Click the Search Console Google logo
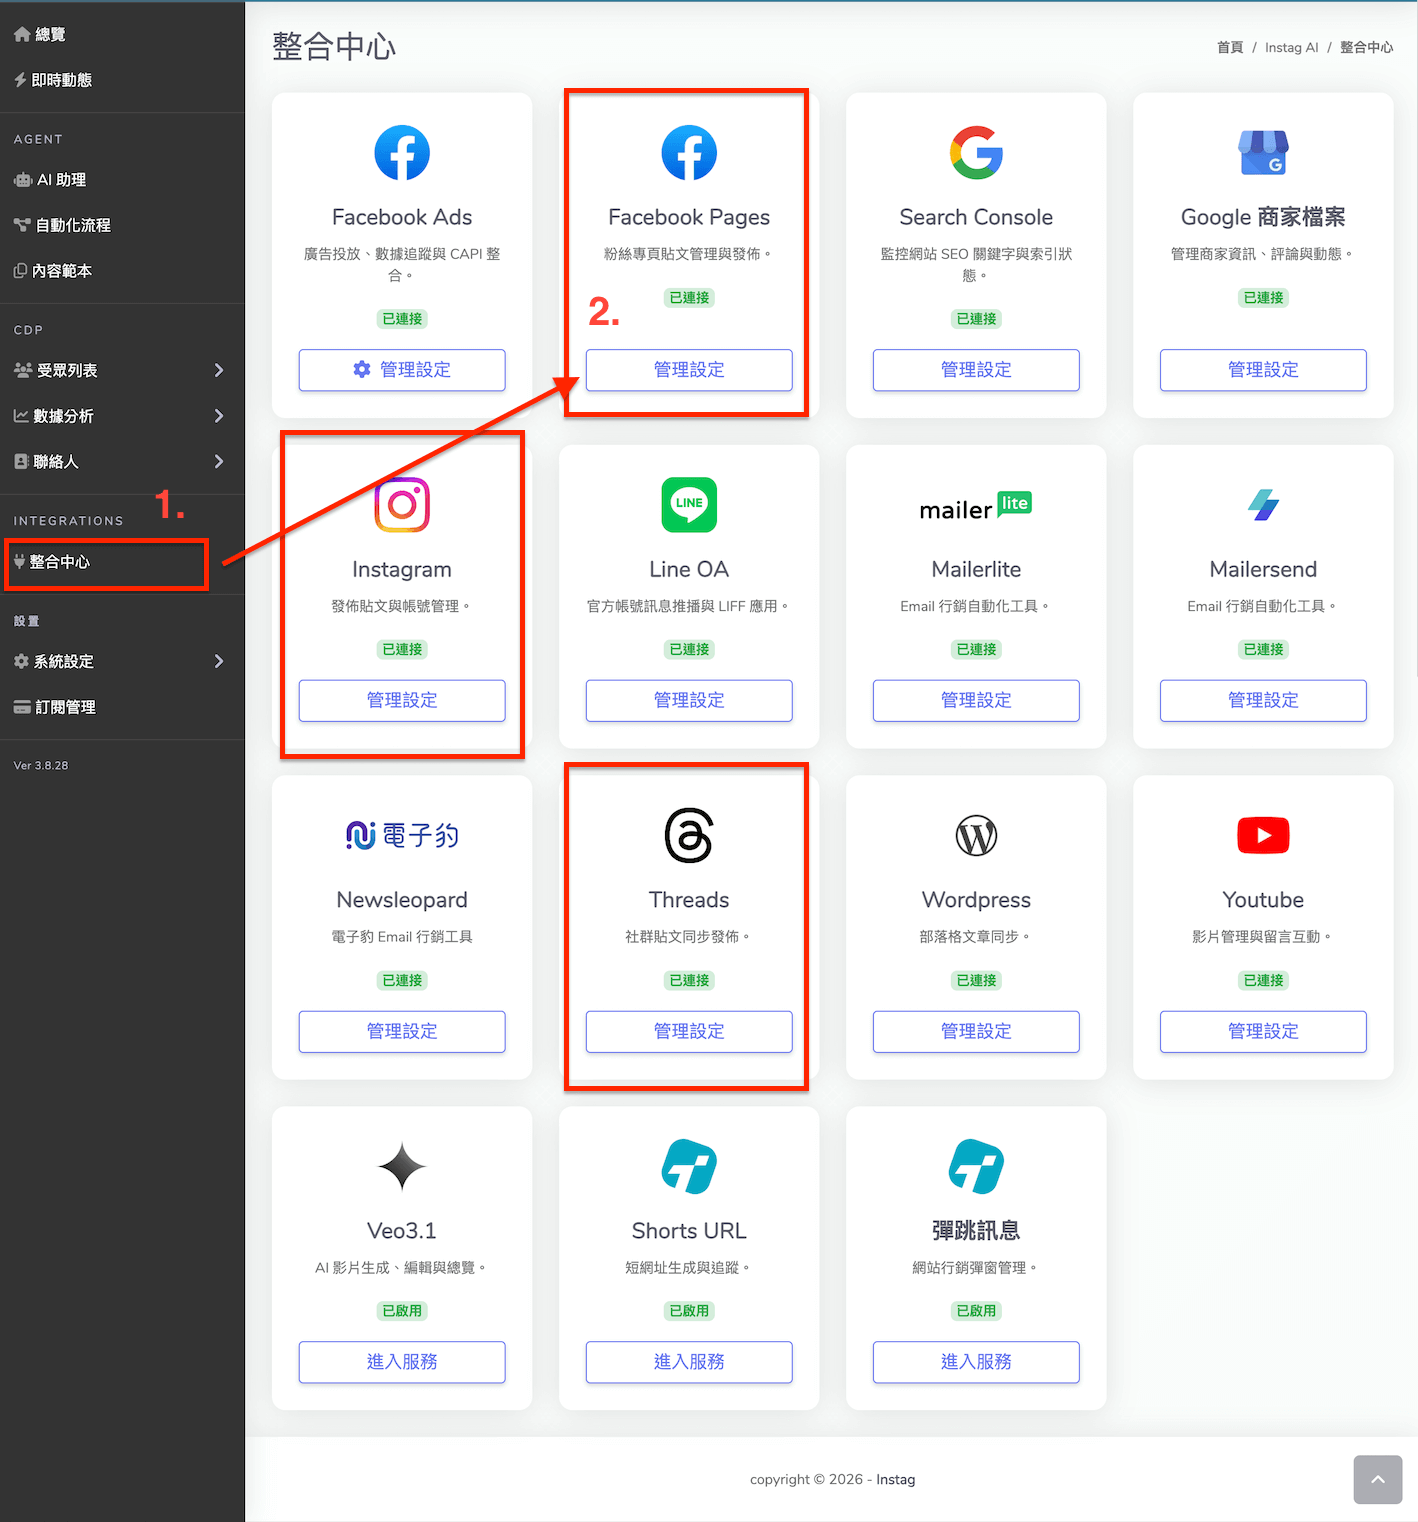The width and height of the screenshot is (1418, 1522). 976,153
